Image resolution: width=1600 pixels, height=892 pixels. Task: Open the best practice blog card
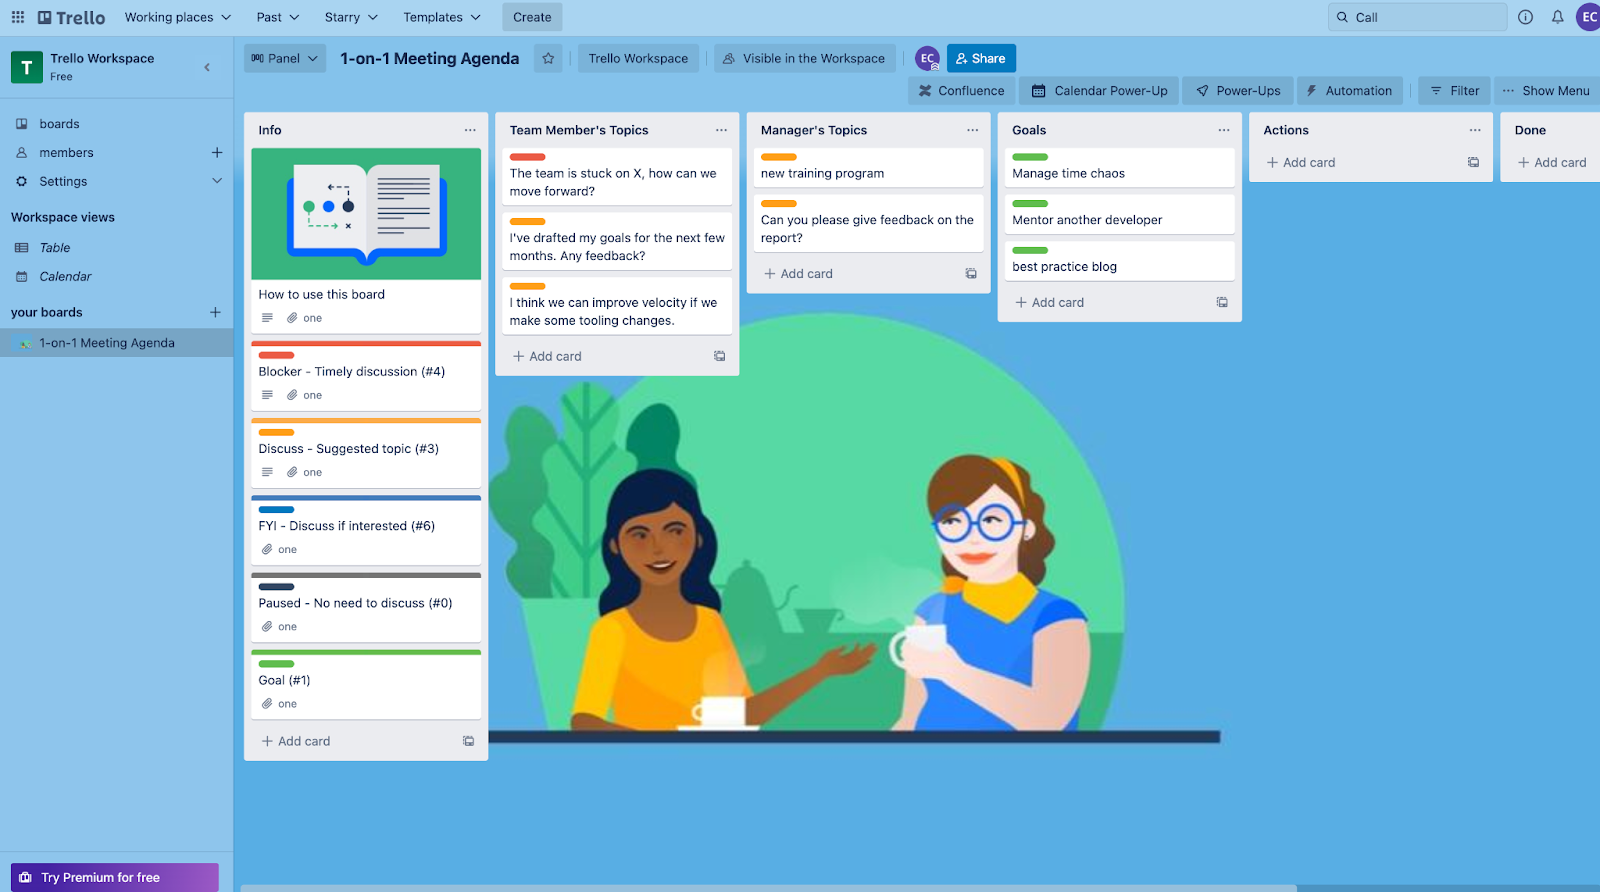[x=1120, y=262]
